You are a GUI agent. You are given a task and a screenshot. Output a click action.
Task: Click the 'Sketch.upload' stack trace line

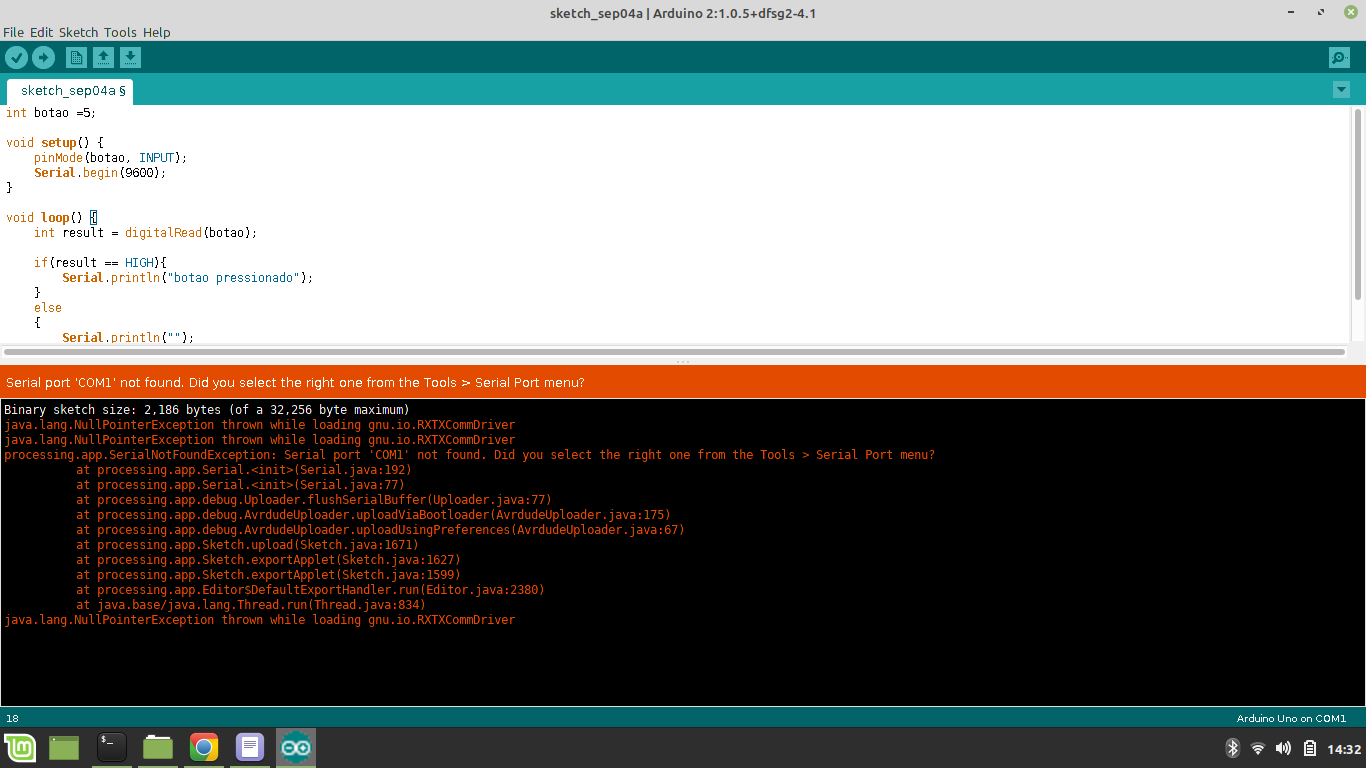click(x=248, y=545)
